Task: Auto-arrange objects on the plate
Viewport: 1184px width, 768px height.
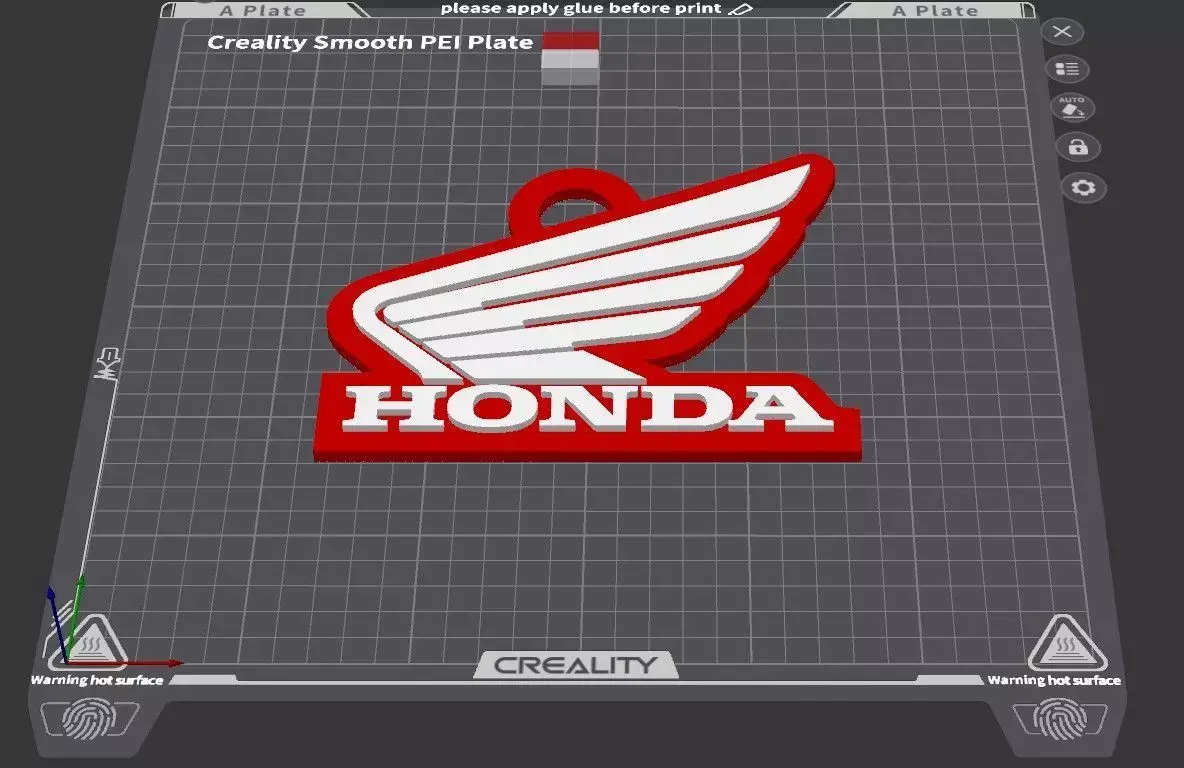Action: [1072, 108]
